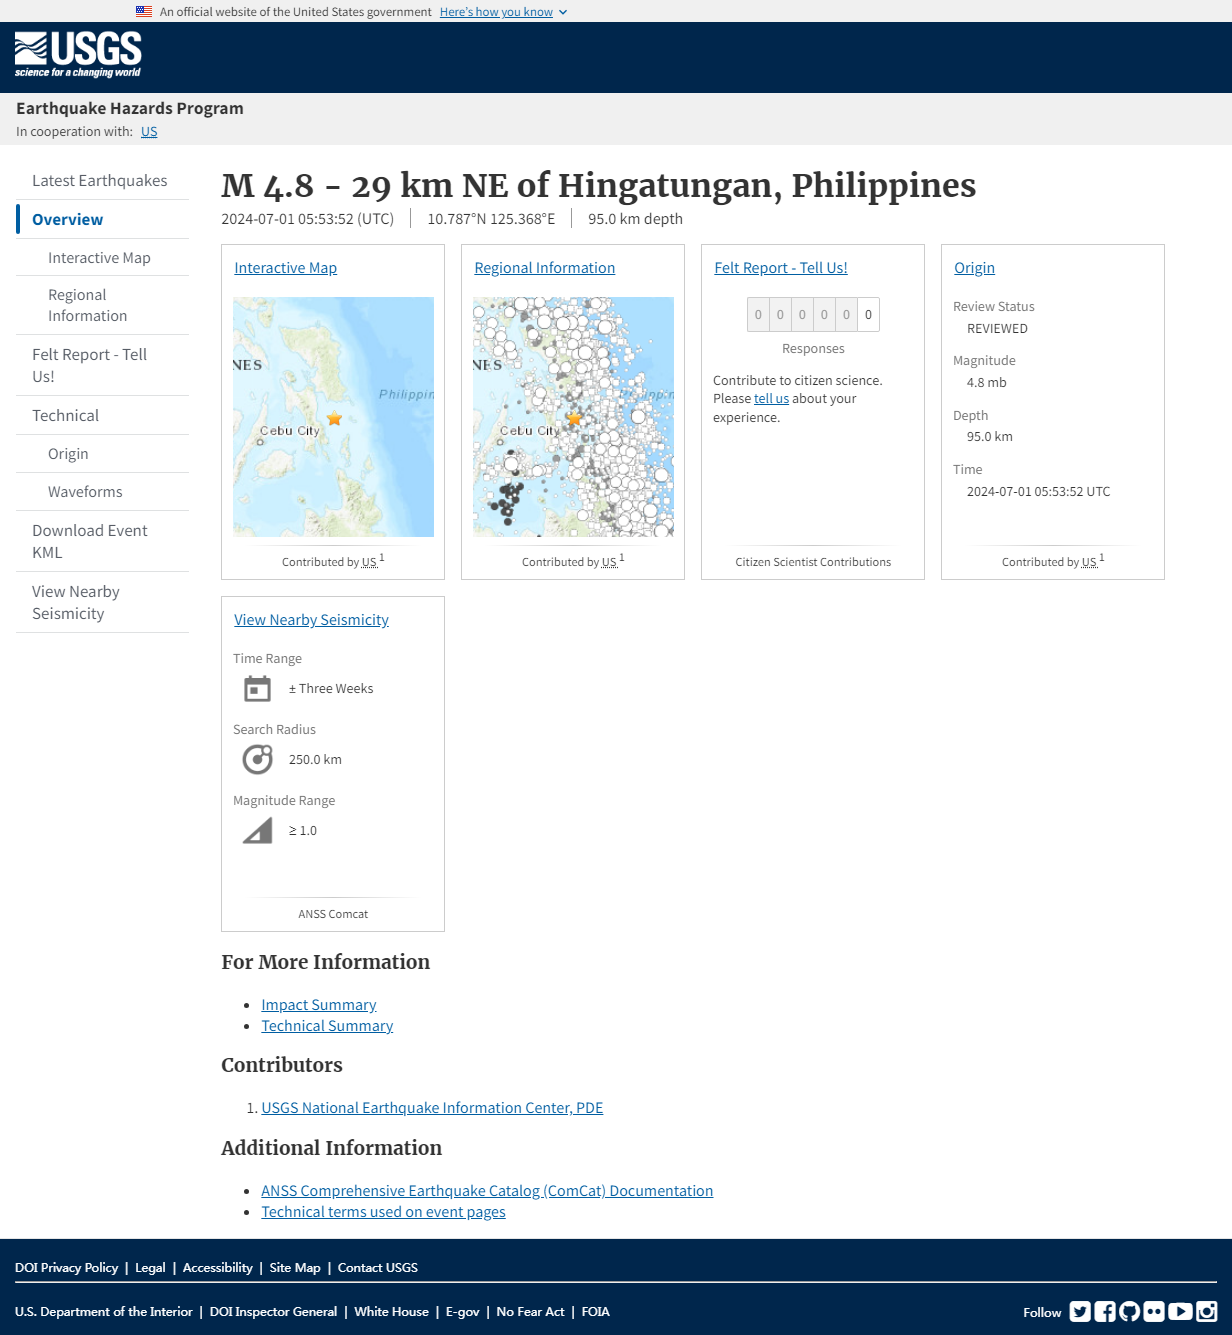The image size is (1232, 1335).
Task: Click the felt responses intensity counter
Action: point(813,315)
